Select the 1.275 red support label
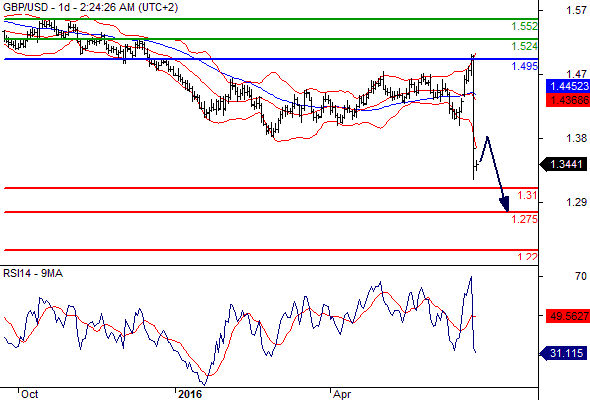This screenshot has height=400, width=590. click(525, 219)
